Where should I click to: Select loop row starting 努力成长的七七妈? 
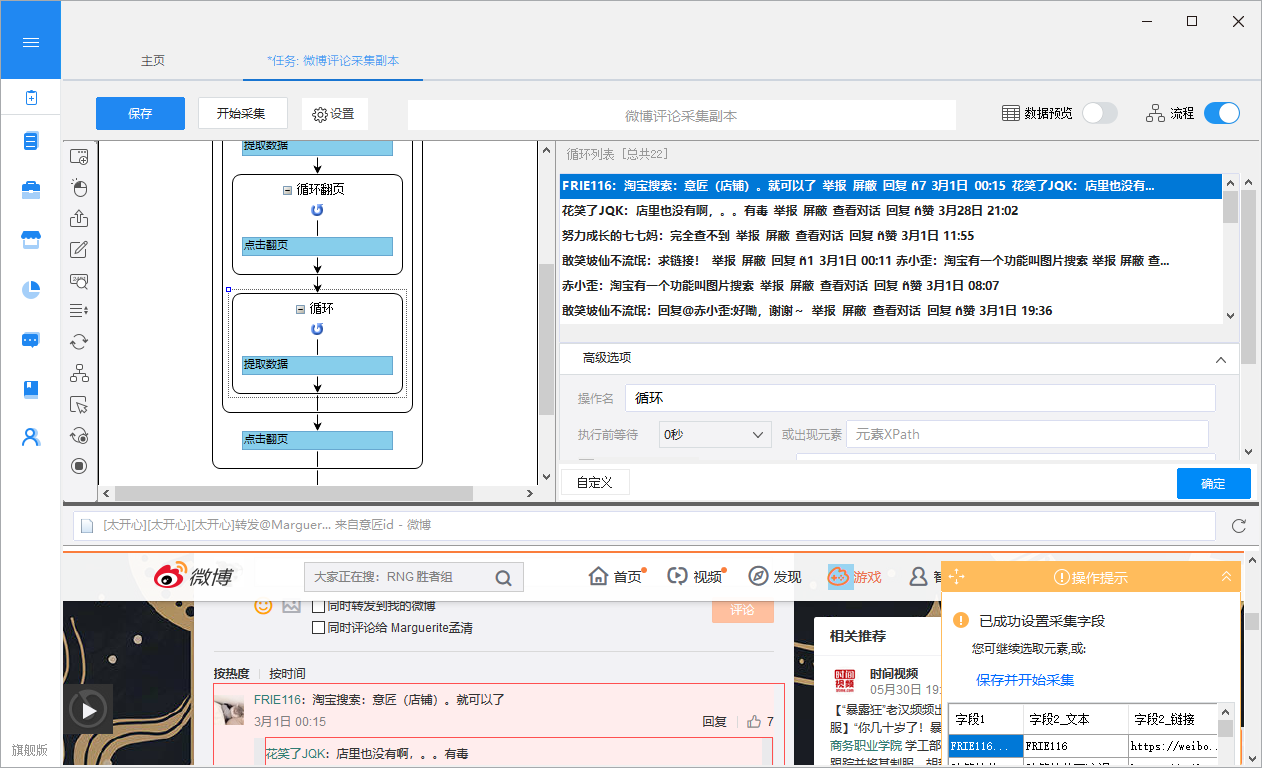point(890,236)
